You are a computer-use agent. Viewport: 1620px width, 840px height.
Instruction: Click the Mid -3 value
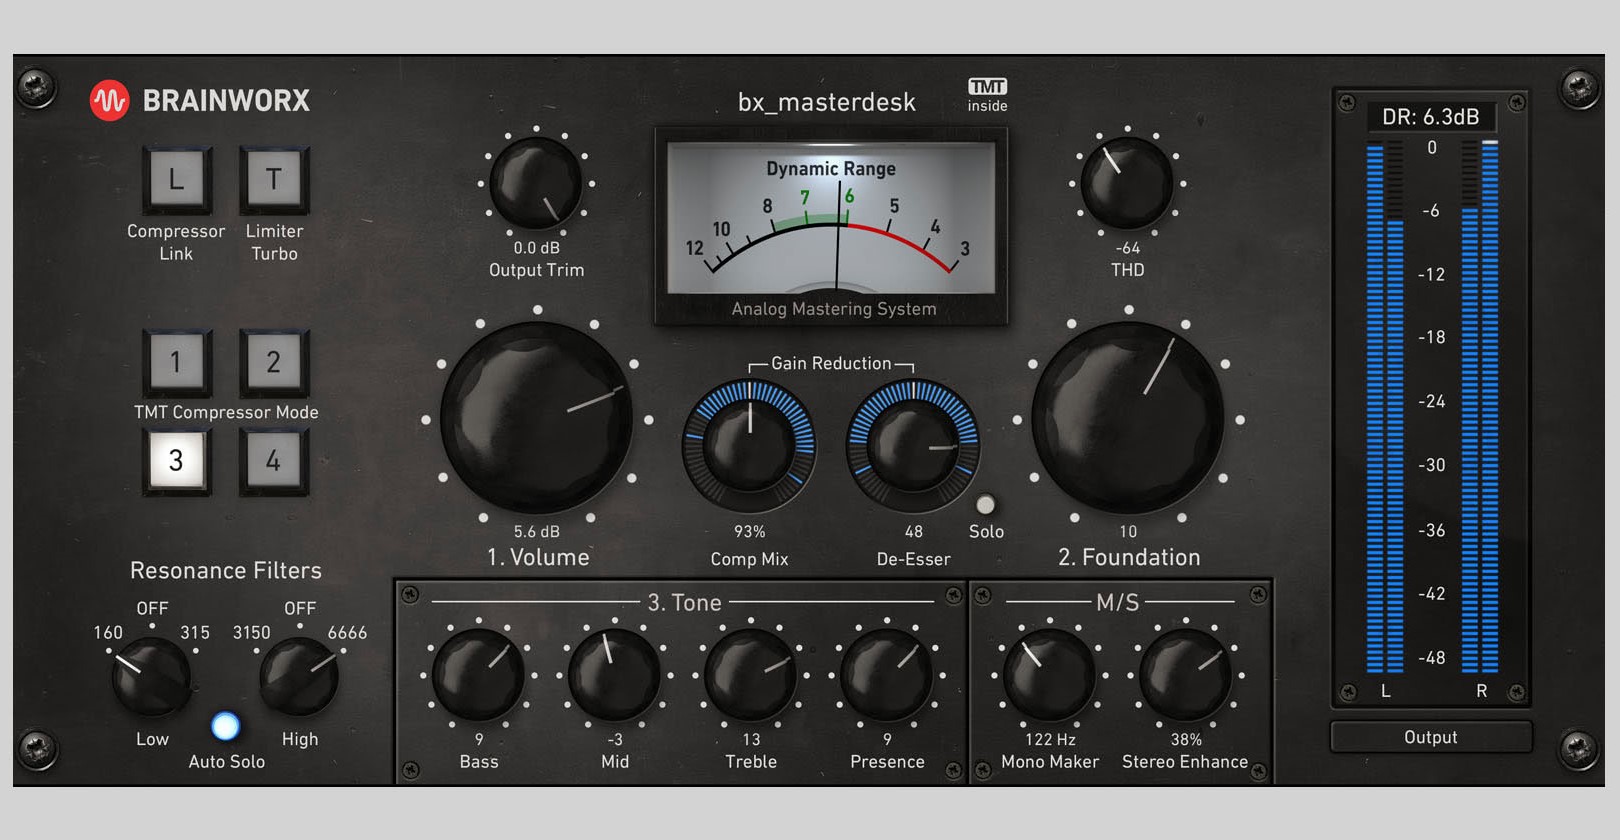pyautogui.click(x=615, y=740)
